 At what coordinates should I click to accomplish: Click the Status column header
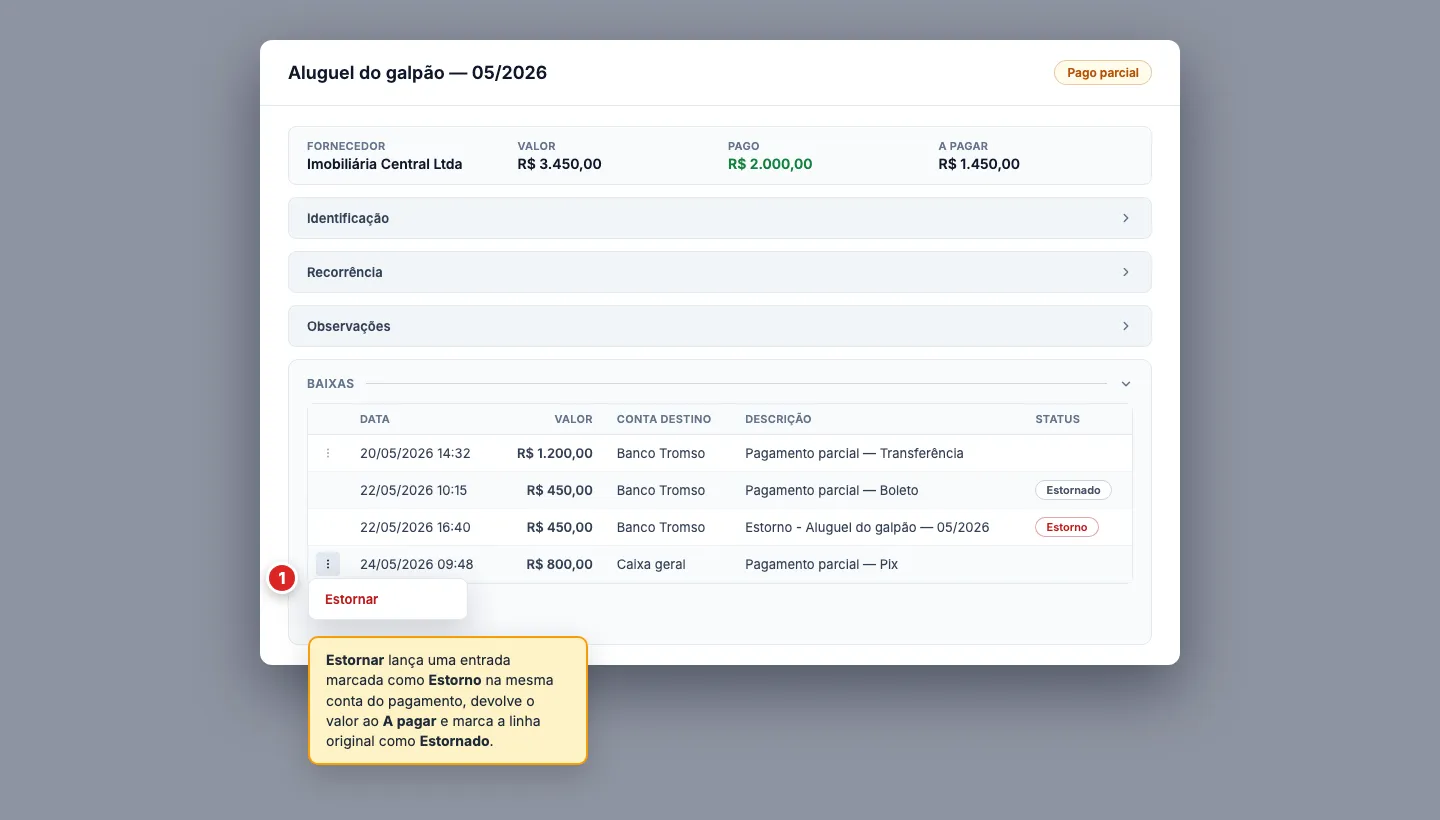[1057, 419]
